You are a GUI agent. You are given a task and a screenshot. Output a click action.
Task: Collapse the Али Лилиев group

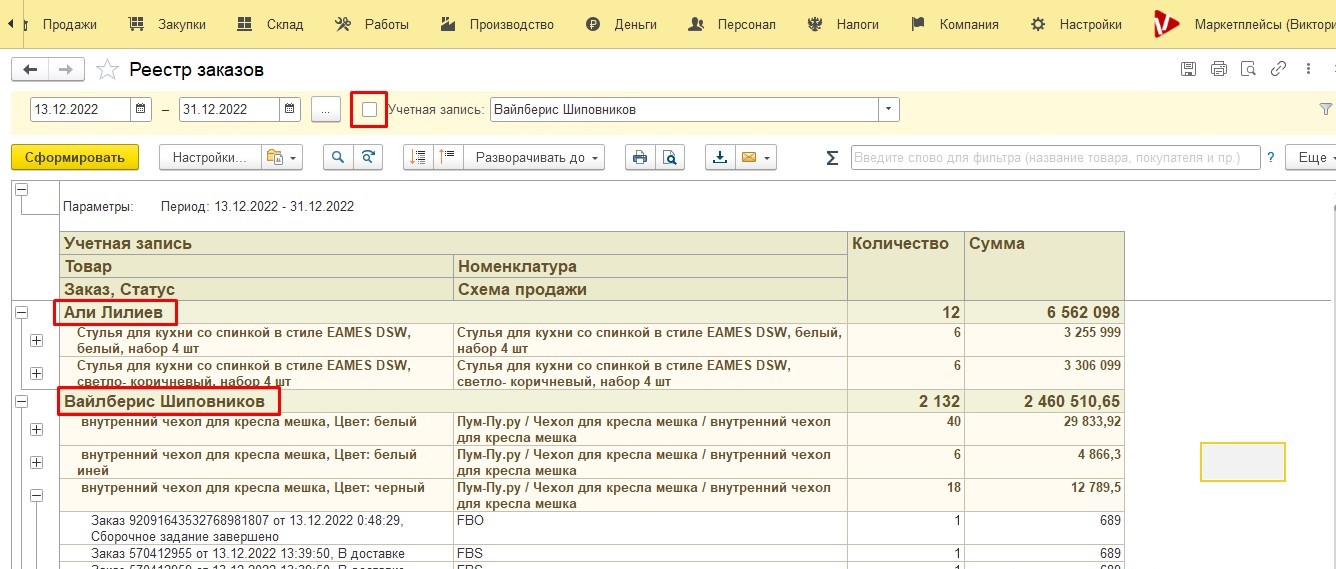pos(20,313)
